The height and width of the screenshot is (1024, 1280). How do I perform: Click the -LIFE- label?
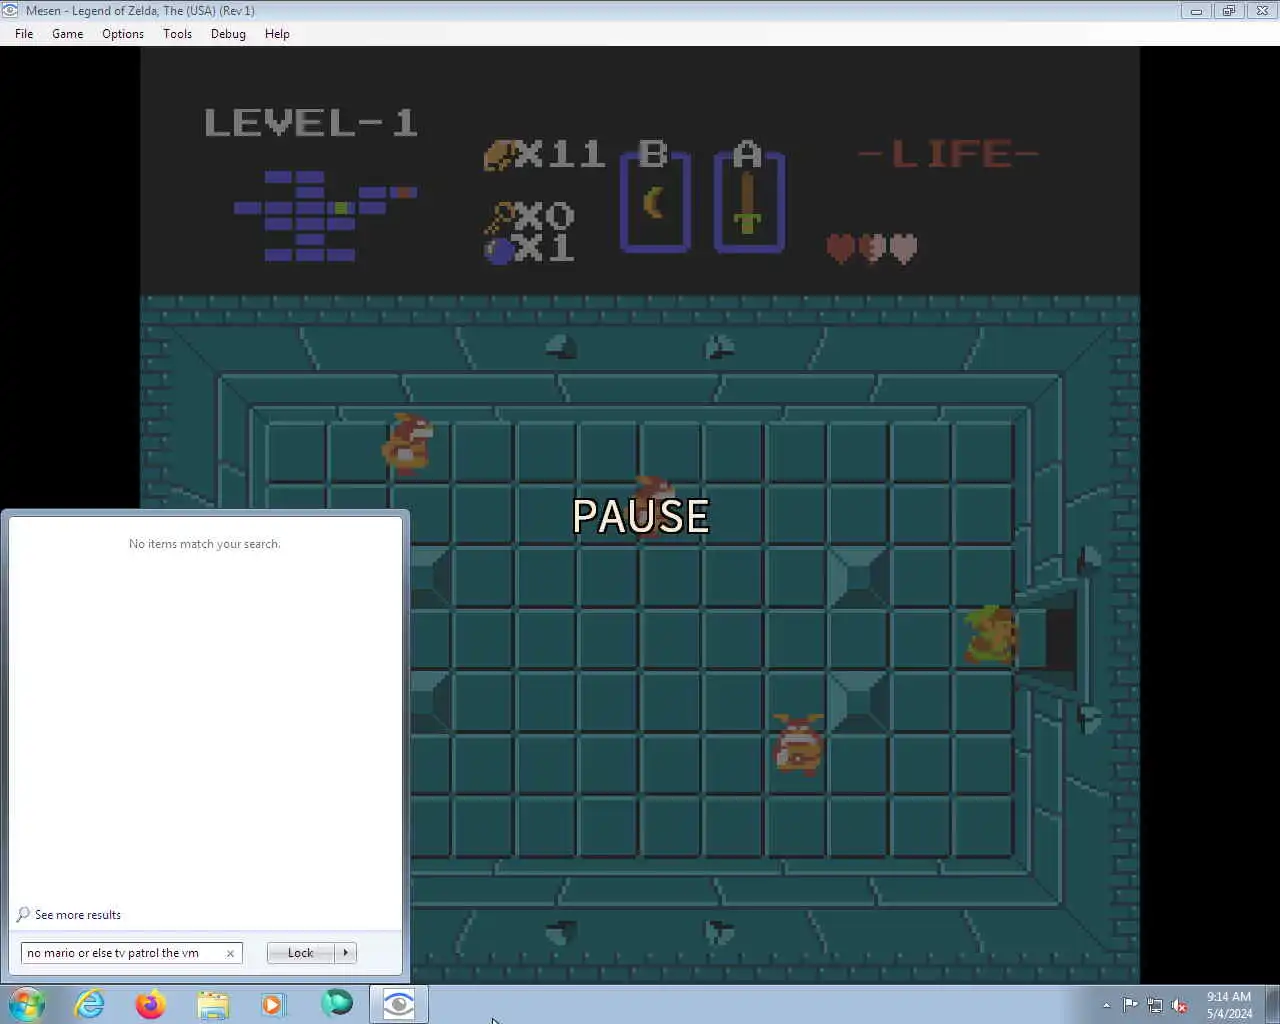coord(949,154)
